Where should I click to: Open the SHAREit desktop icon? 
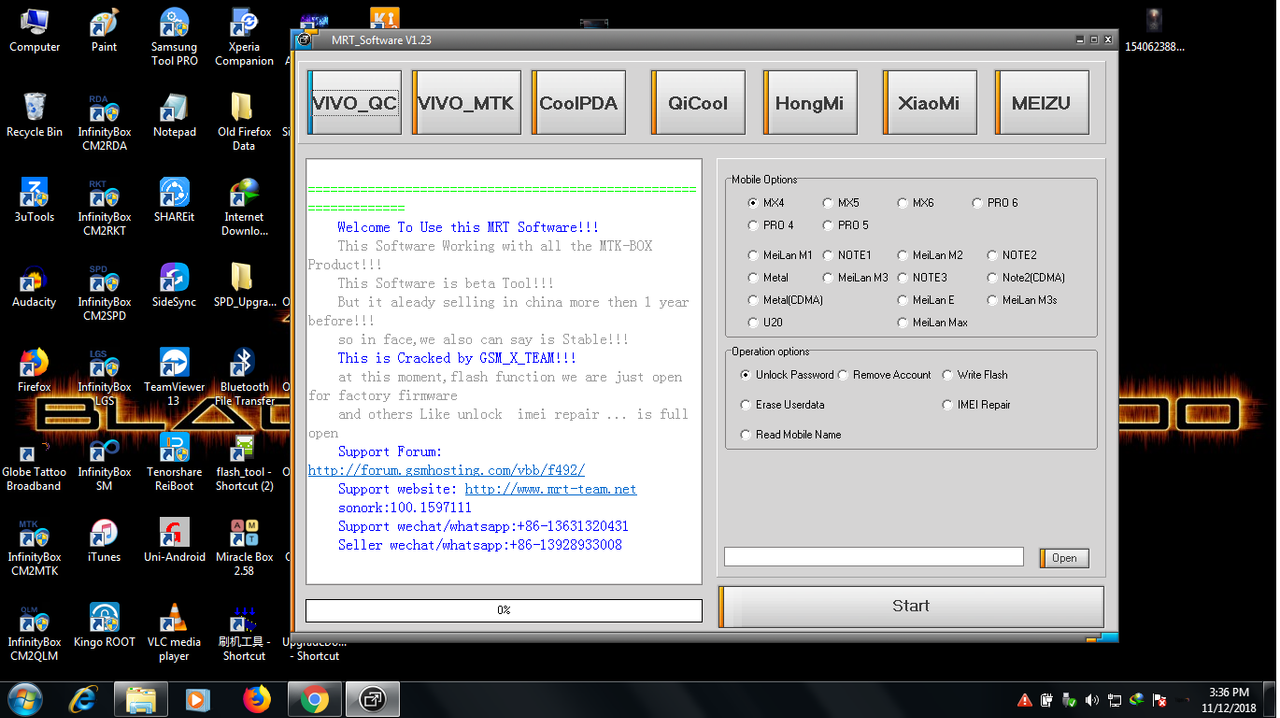(x=174, y=200)
